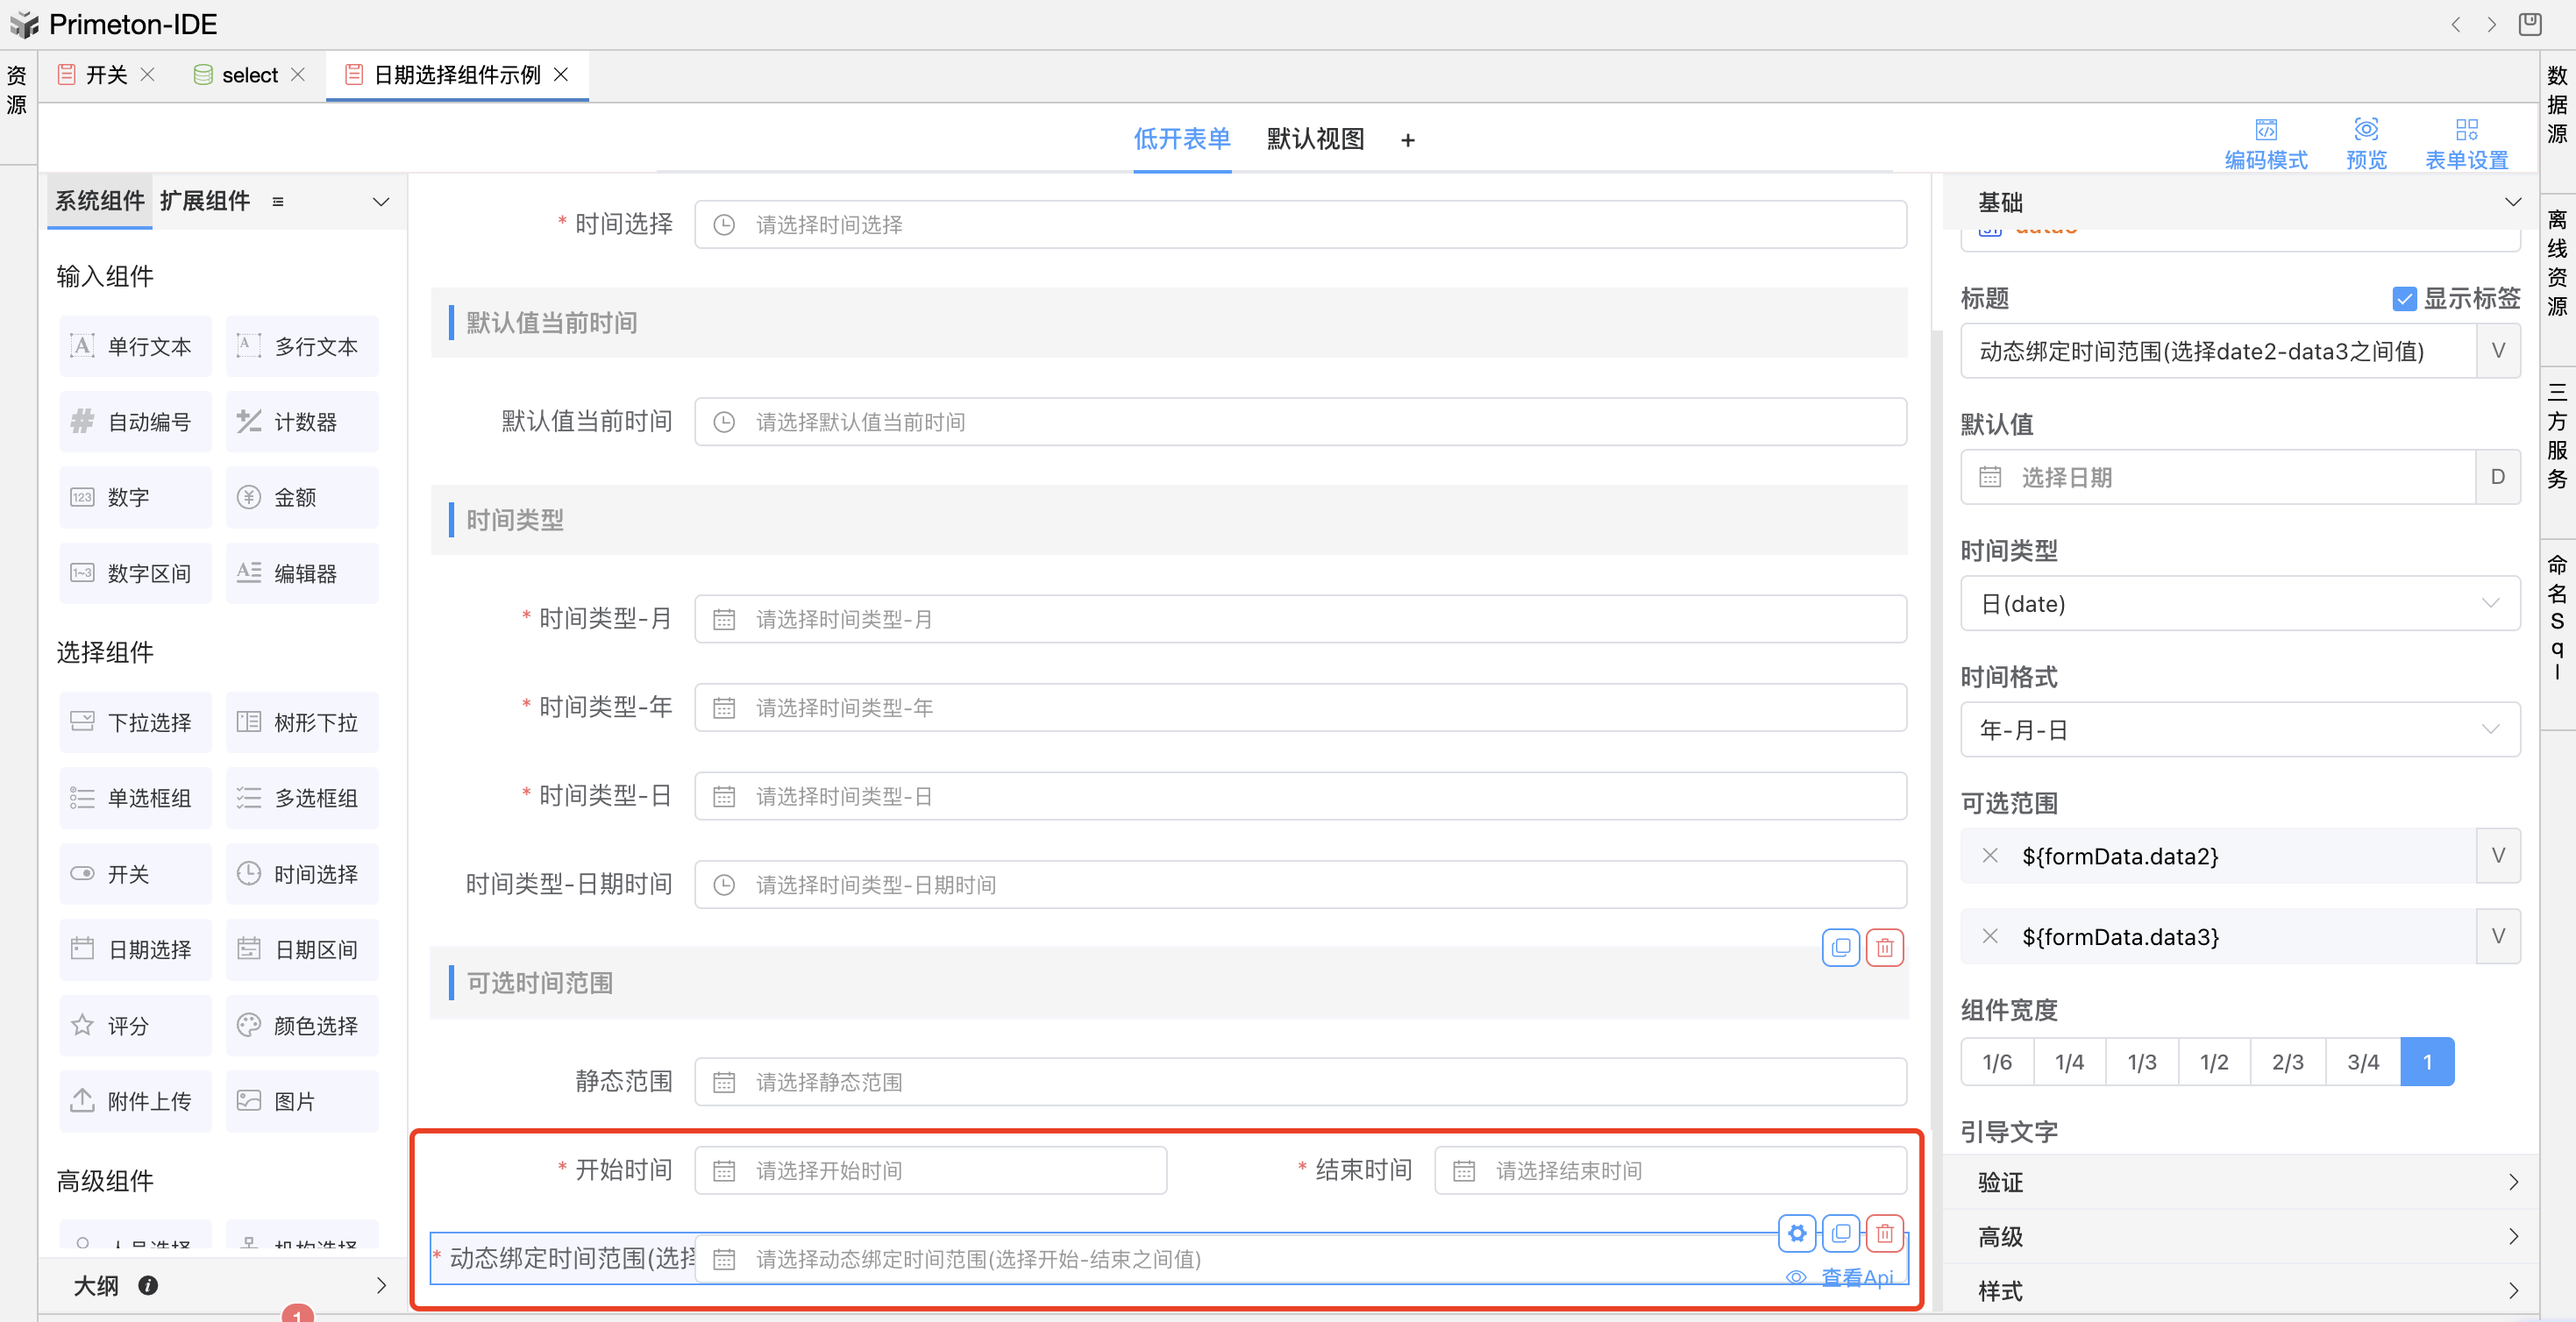Add the 日期区间 date range component

click(x=302, y=949)
